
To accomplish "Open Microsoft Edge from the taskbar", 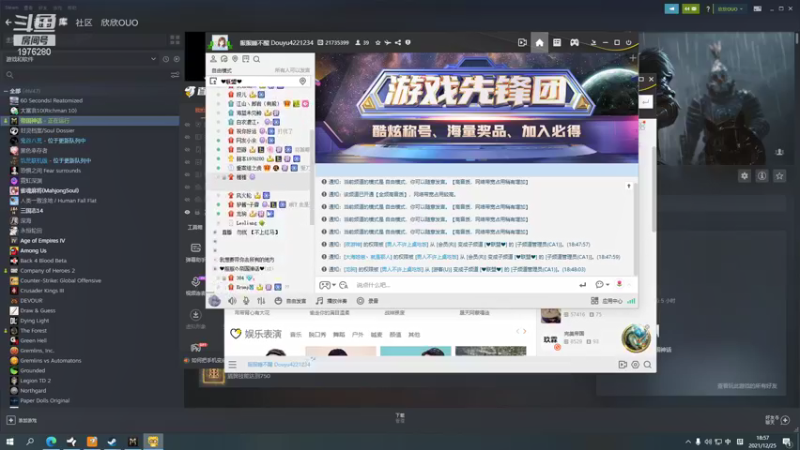I will 51,441.
